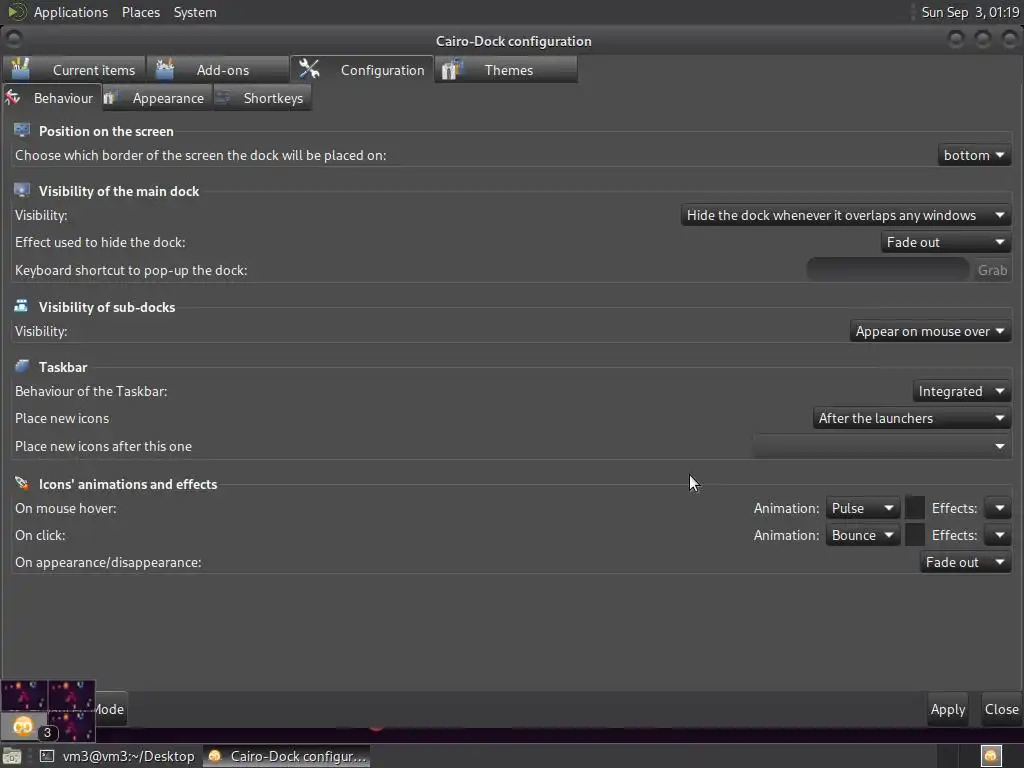The image size is (1024, 768).
Task: Click the show desktop icon in bottom panel
Action: 12,757
